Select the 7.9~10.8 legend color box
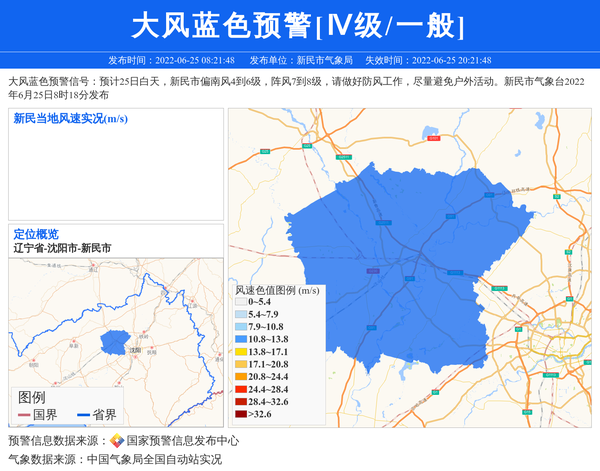 (240, 327)
